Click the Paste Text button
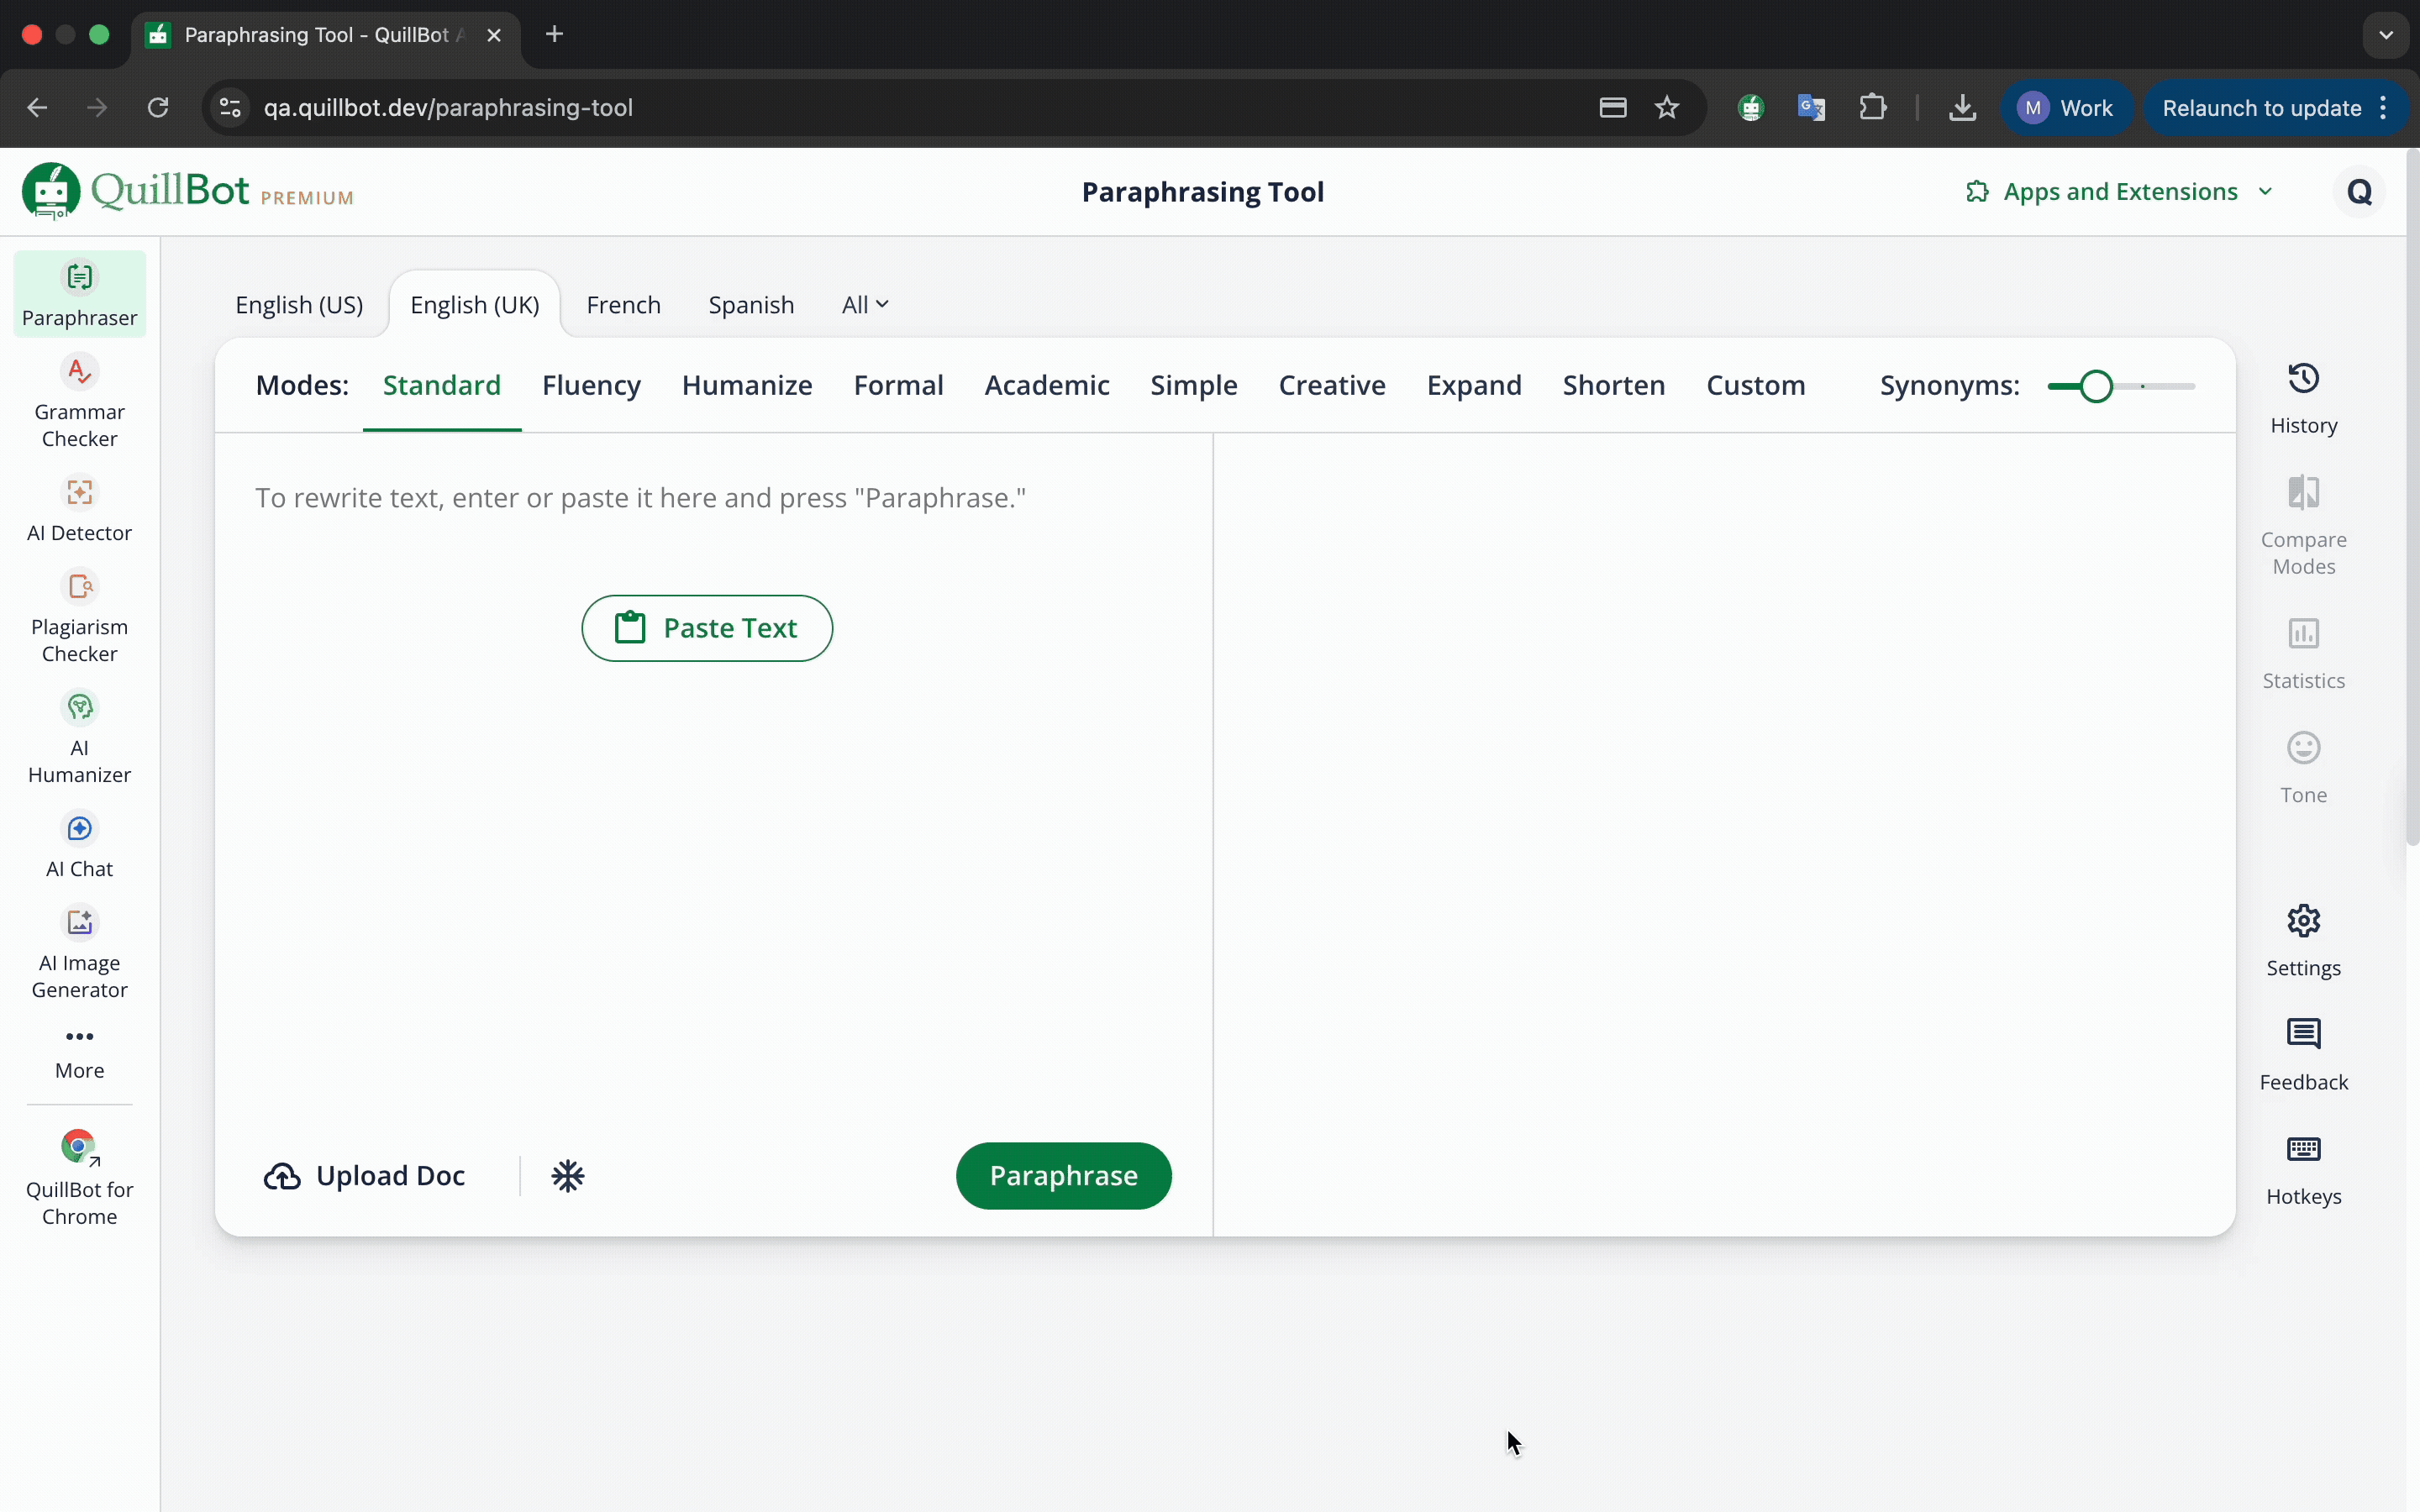This screenshot has width=2420, height=1512. click(x=707, y=628)
